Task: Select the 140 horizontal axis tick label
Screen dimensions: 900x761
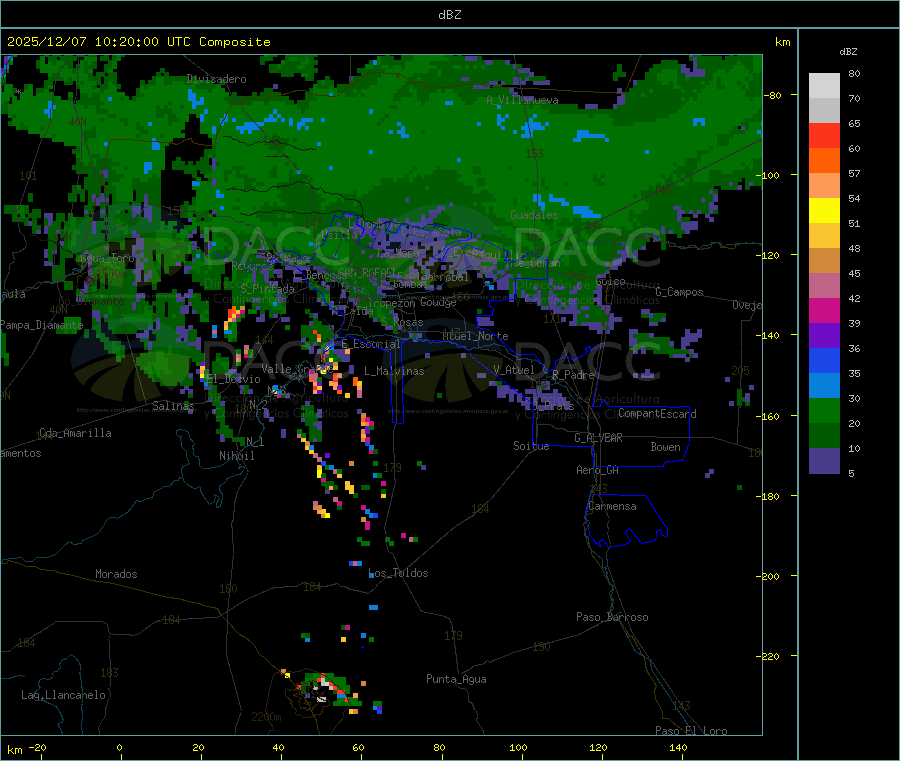Action: pyautogui.click(x=678, y=748)
